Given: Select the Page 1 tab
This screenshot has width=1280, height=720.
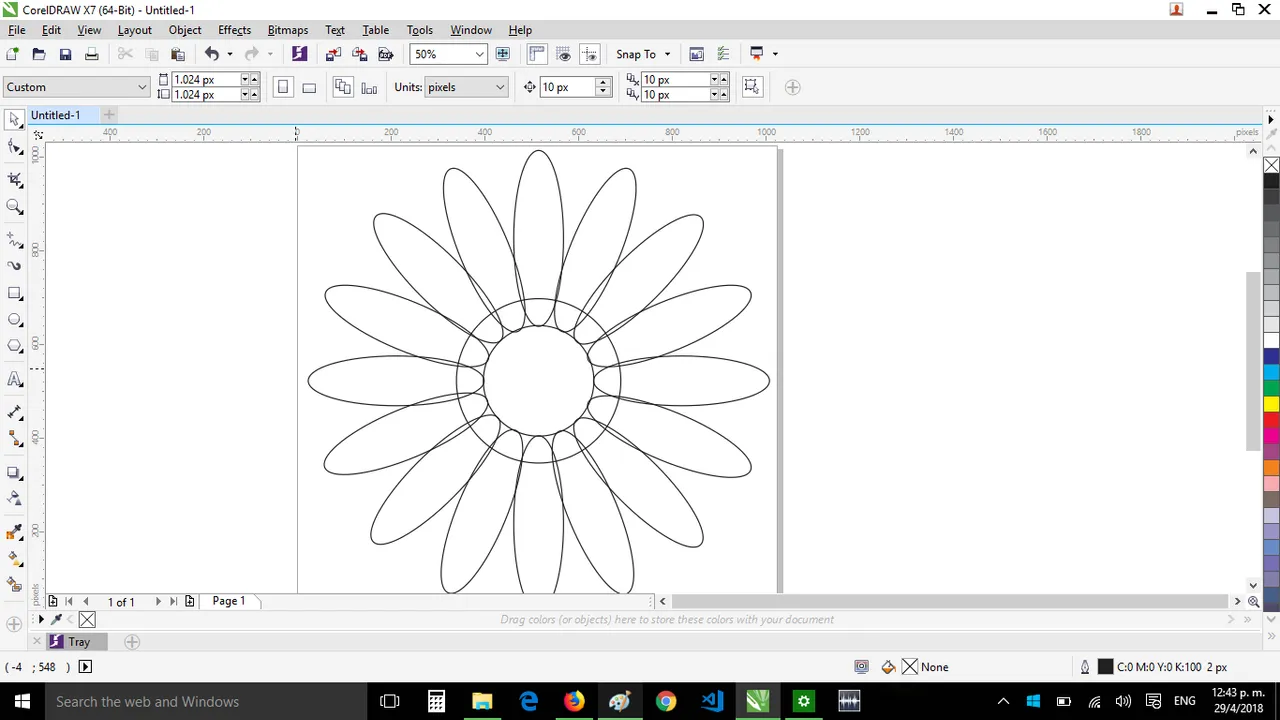Looking at the screenshot, I should [228, 601].
